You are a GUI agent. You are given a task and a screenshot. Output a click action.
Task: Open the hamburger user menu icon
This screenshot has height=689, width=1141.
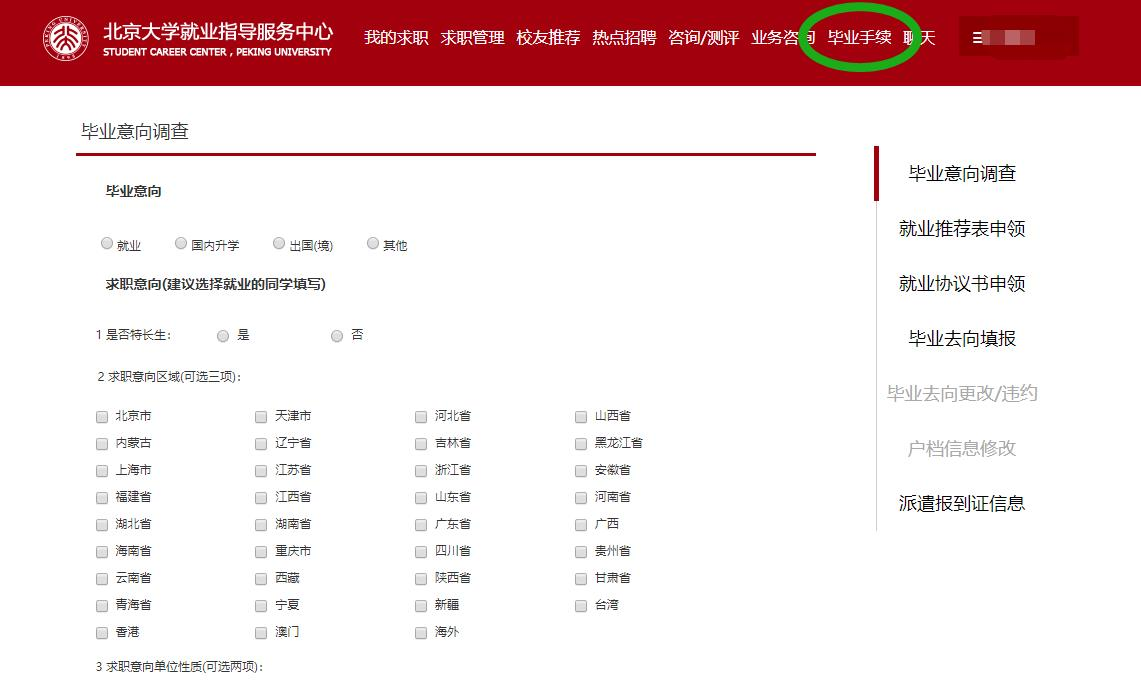point(977,38)
